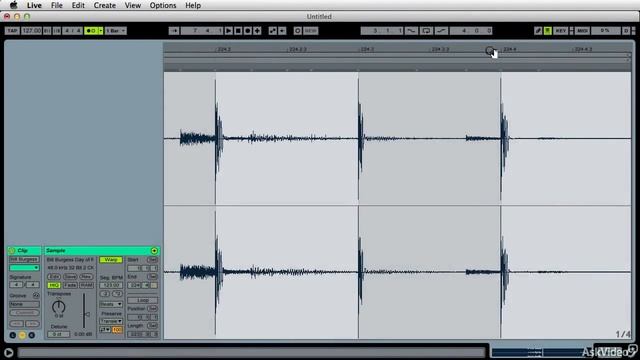The height and width of the screenshot is (360, 640).
Task: Enable the MIDI map mode
Action: coord(582,31)
